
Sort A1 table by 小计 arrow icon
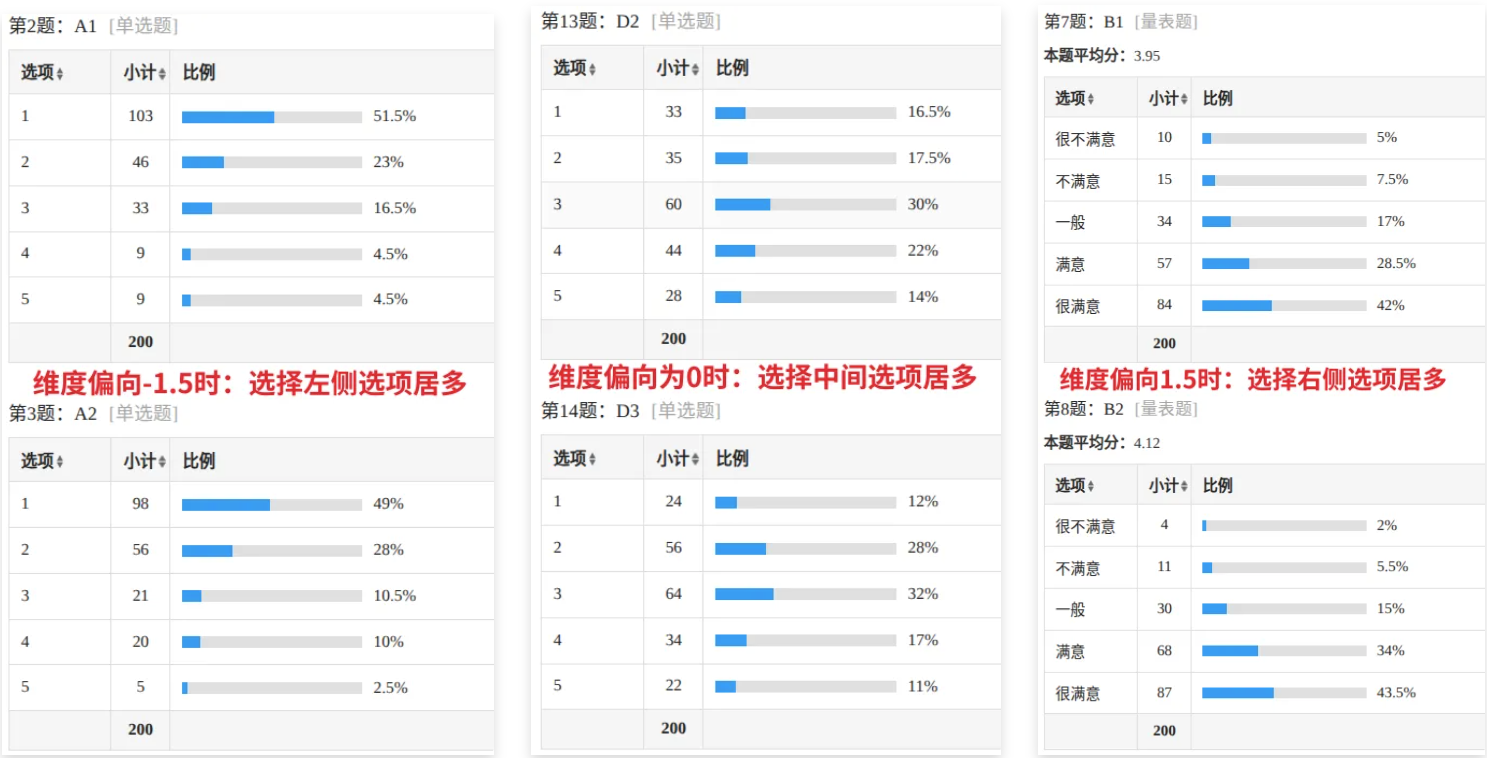coord(160,74)
